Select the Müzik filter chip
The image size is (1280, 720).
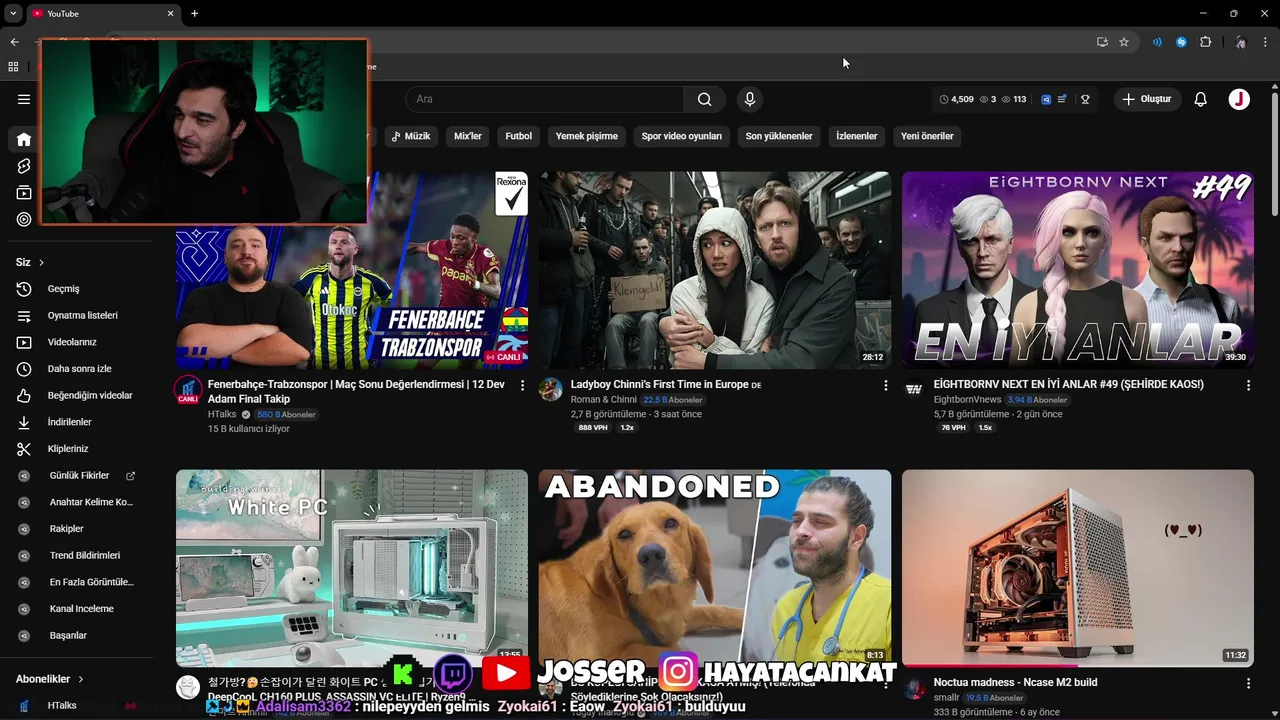click(x=409, y=136)
